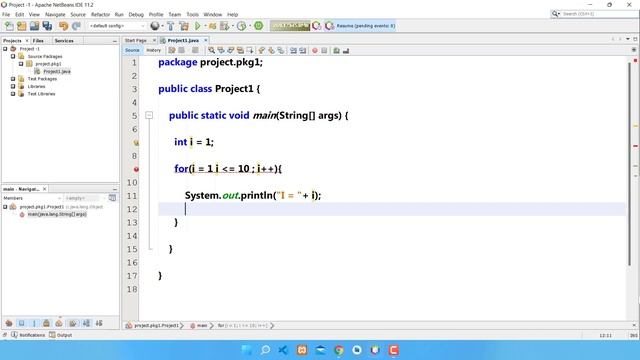Open the Debug menu
The image size is (640, 360).
136,14
